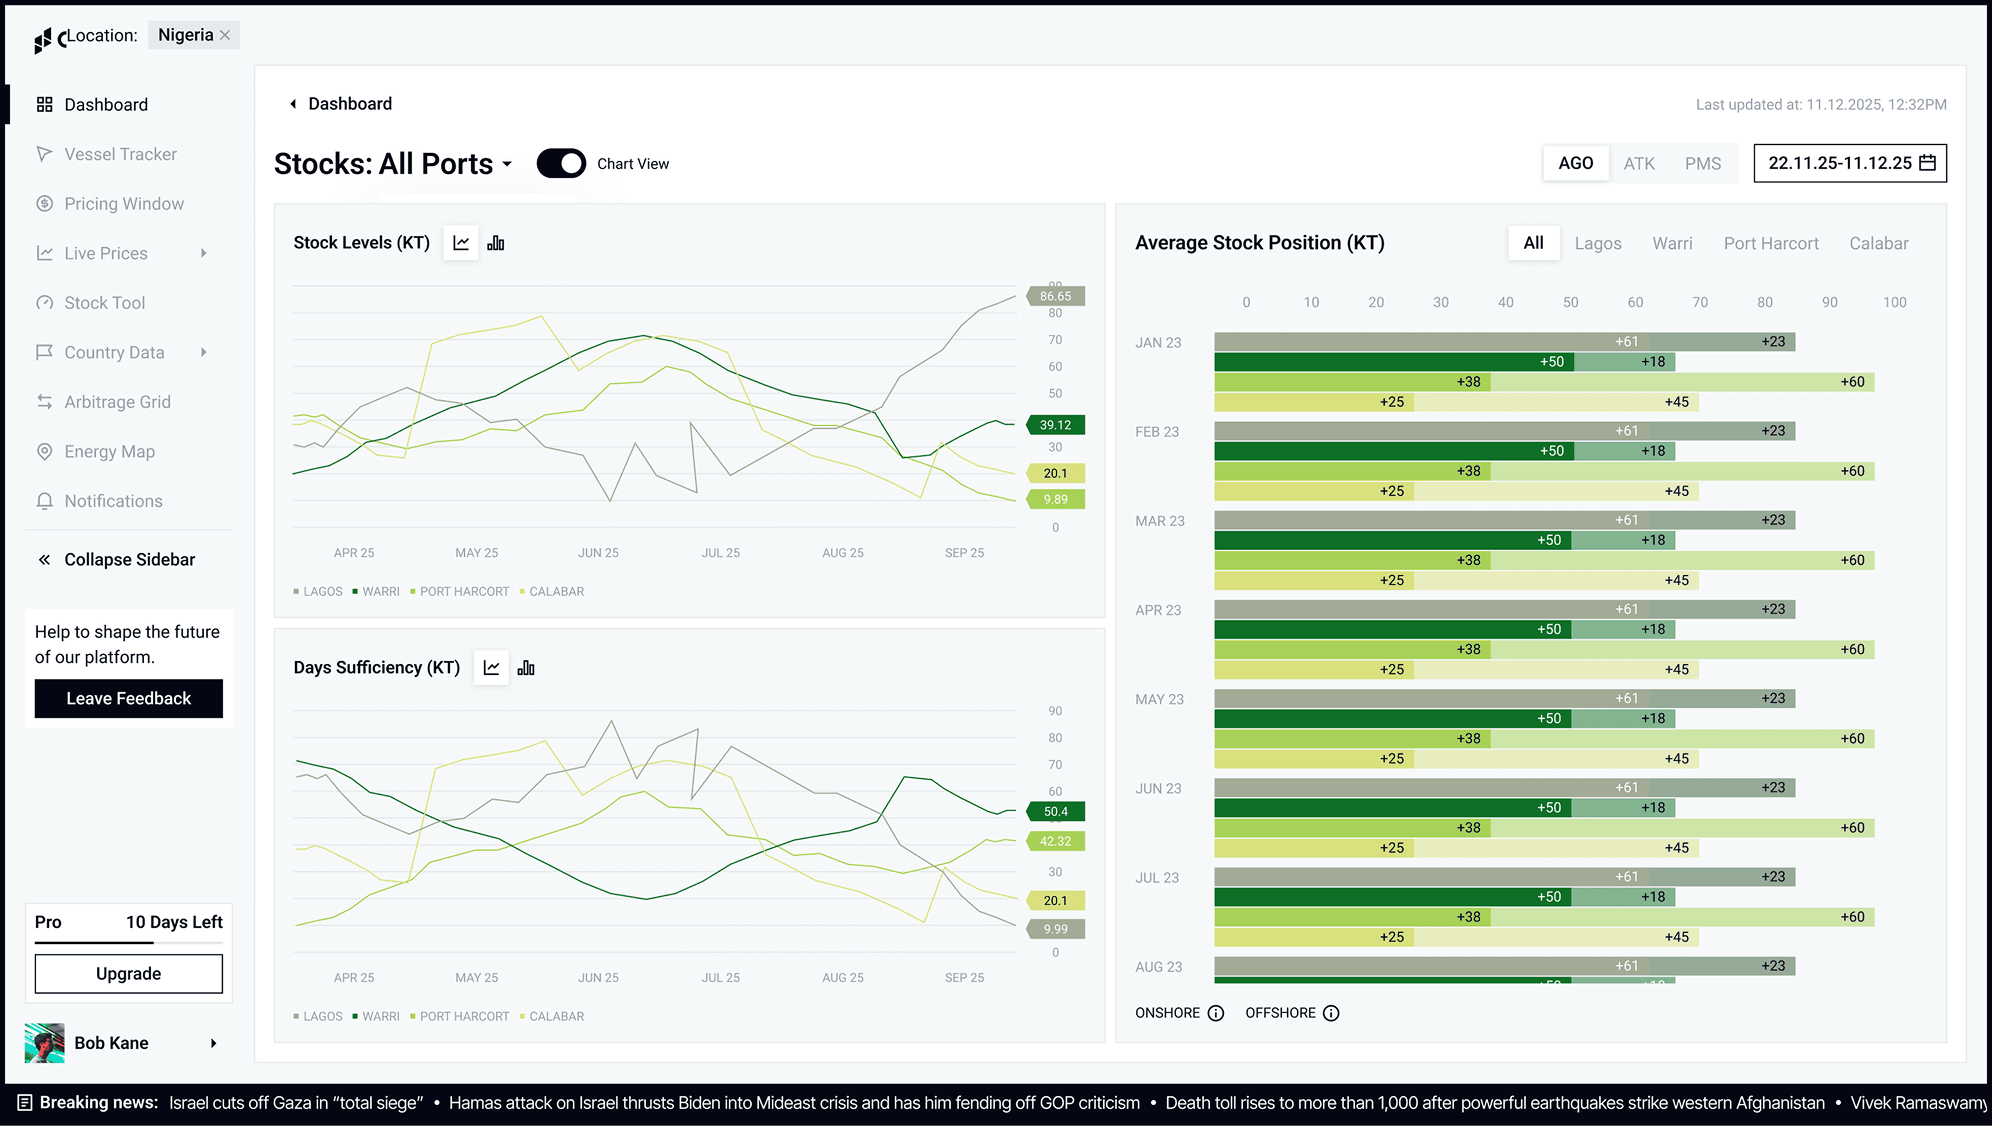Screen dimensions: 1992x1126
Task: Click the Energy Map pin icon
Action: (x=44, y=451)
